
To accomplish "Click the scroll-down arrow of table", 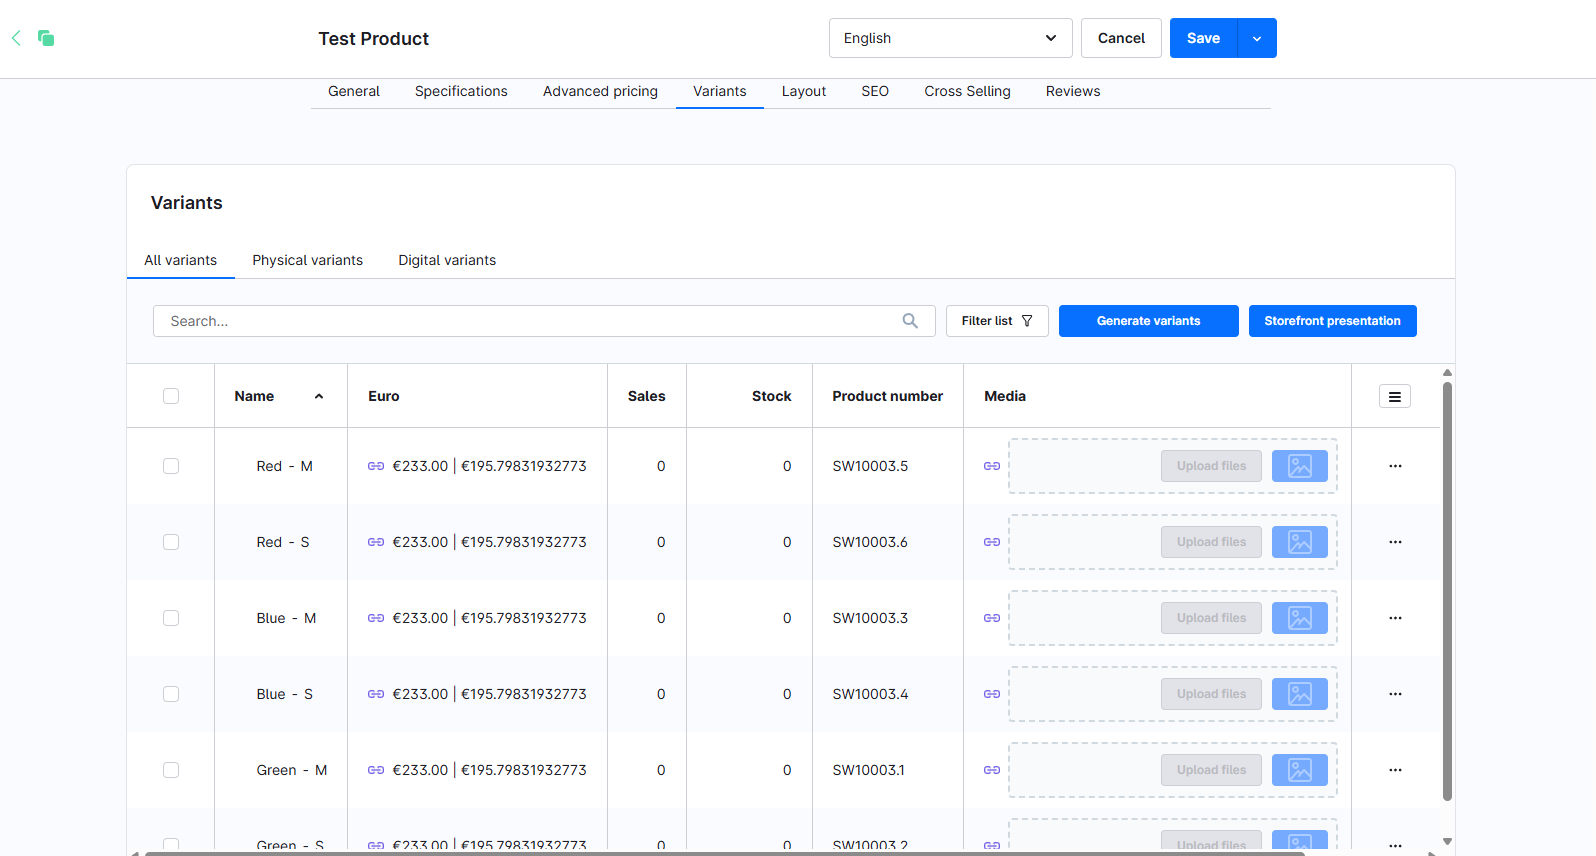I will [x=1447, y=842].
